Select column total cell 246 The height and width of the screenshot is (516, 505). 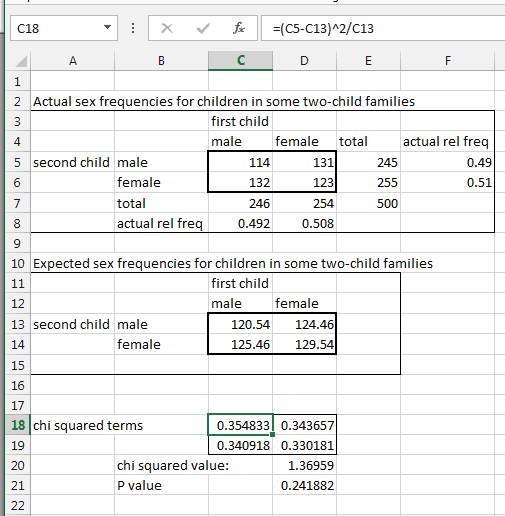pos(240,203)
